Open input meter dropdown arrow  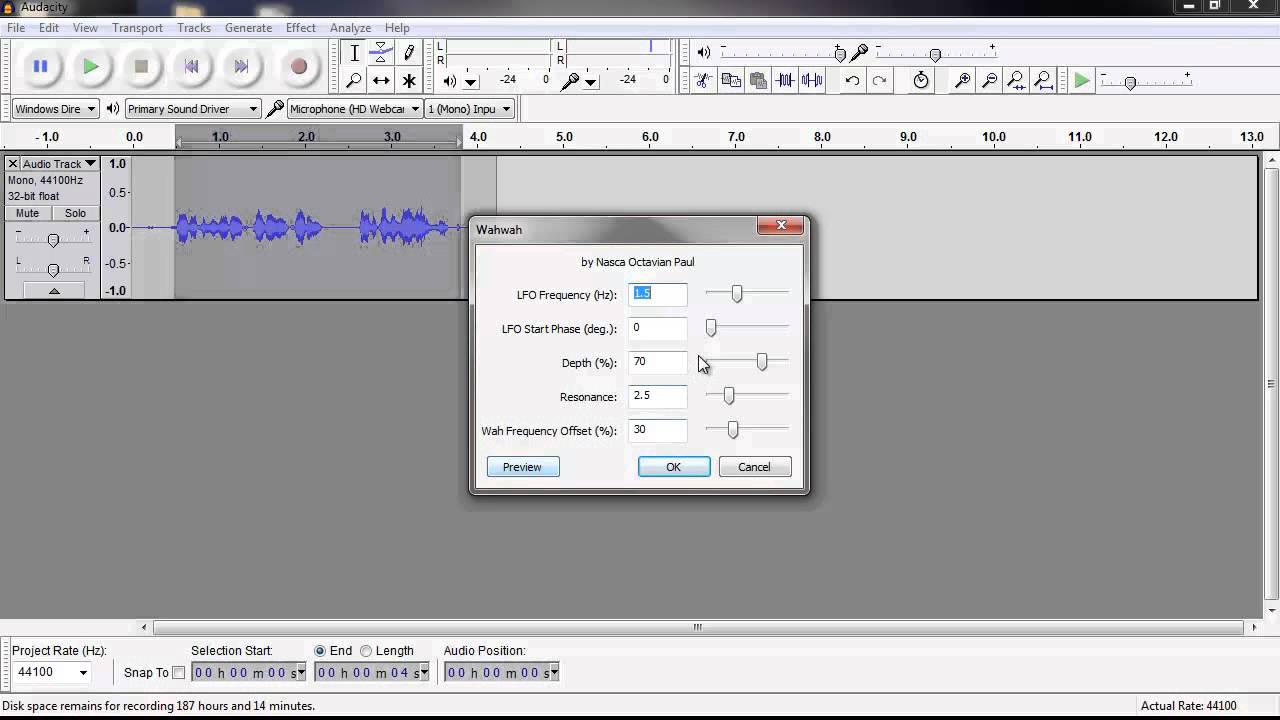591,82
